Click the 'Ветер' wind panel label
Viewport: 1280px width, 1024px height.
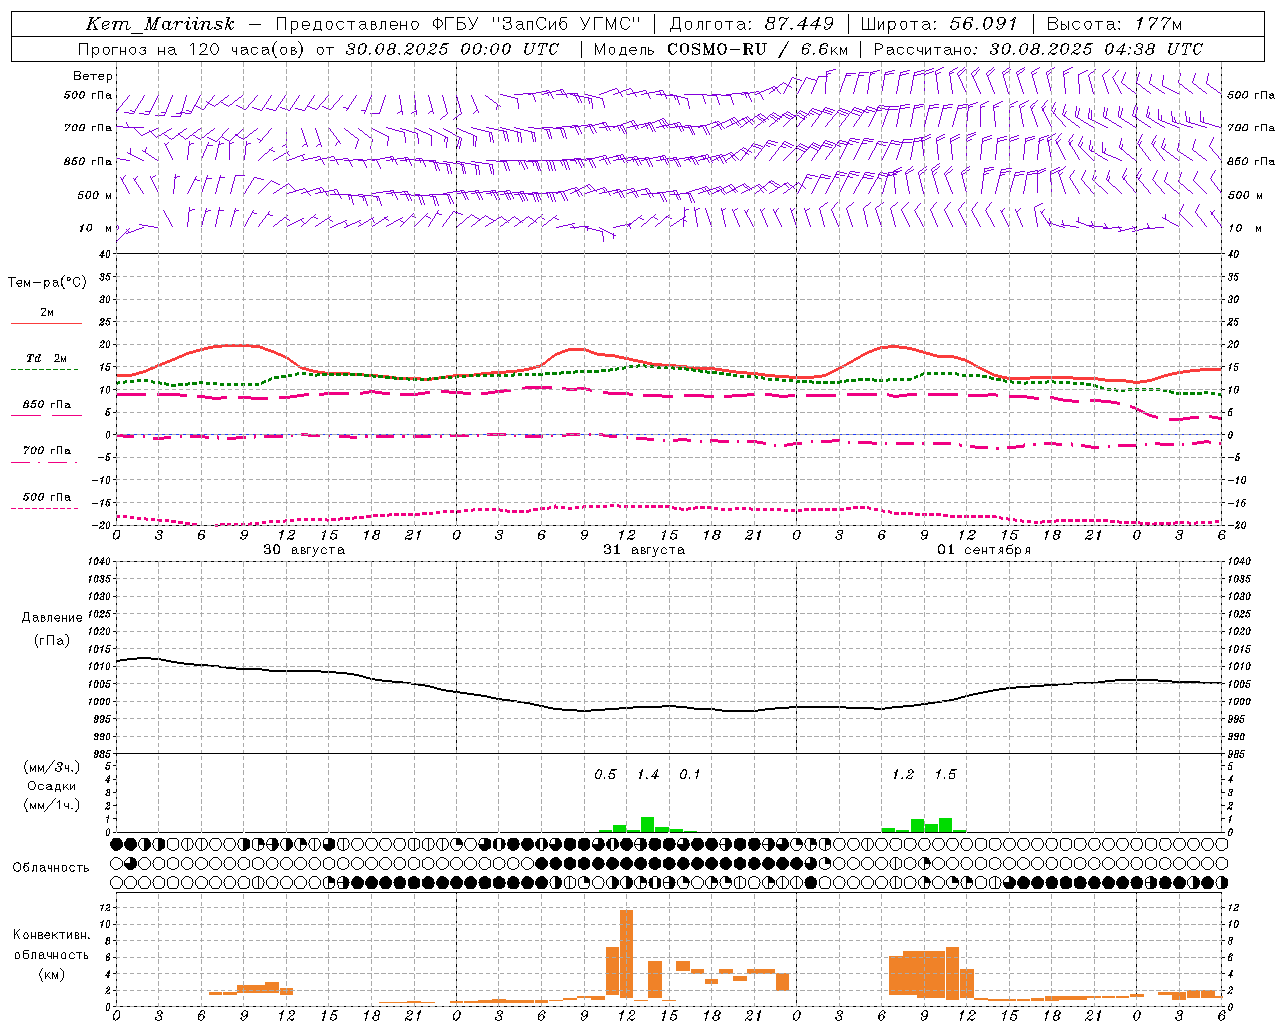pos(93,76)
